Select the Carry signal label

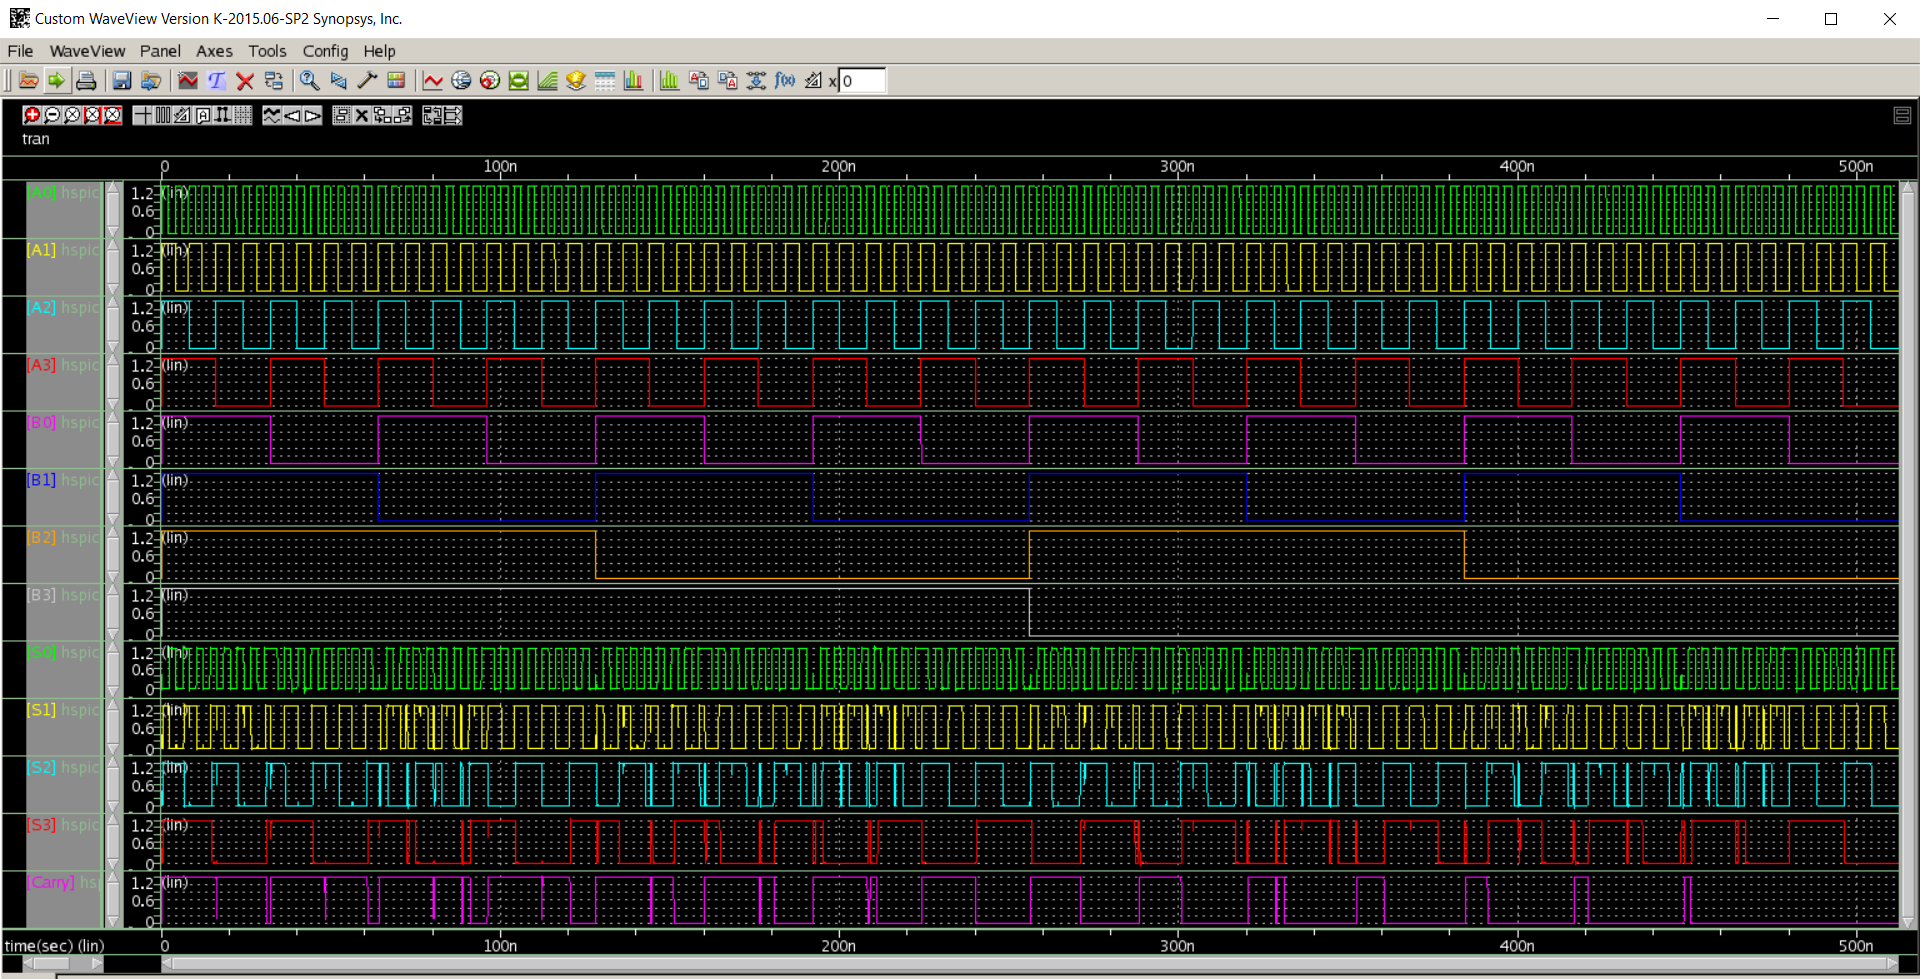click(x=50, y=882)
